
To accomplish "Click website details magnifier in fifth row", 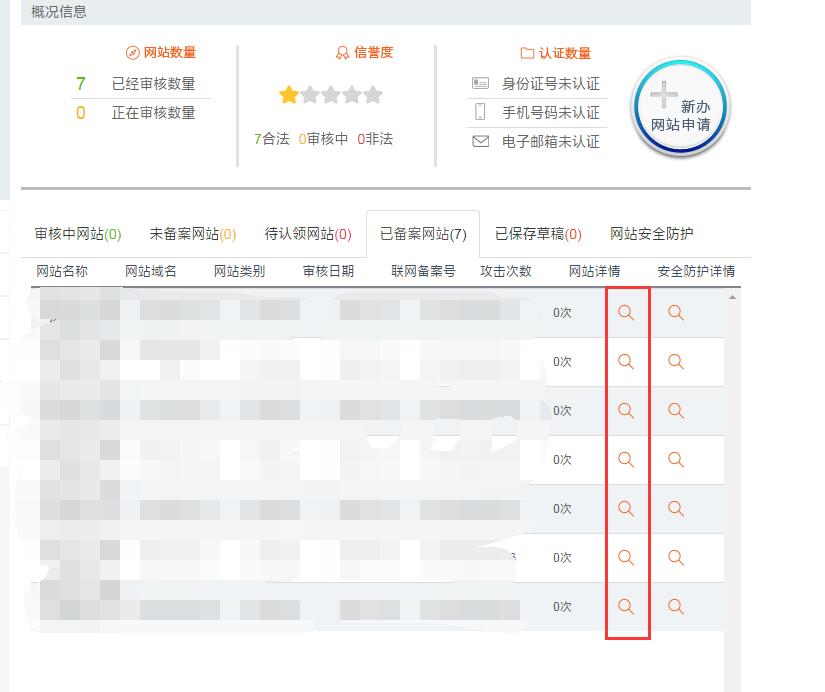I will (x=626, y=508).
